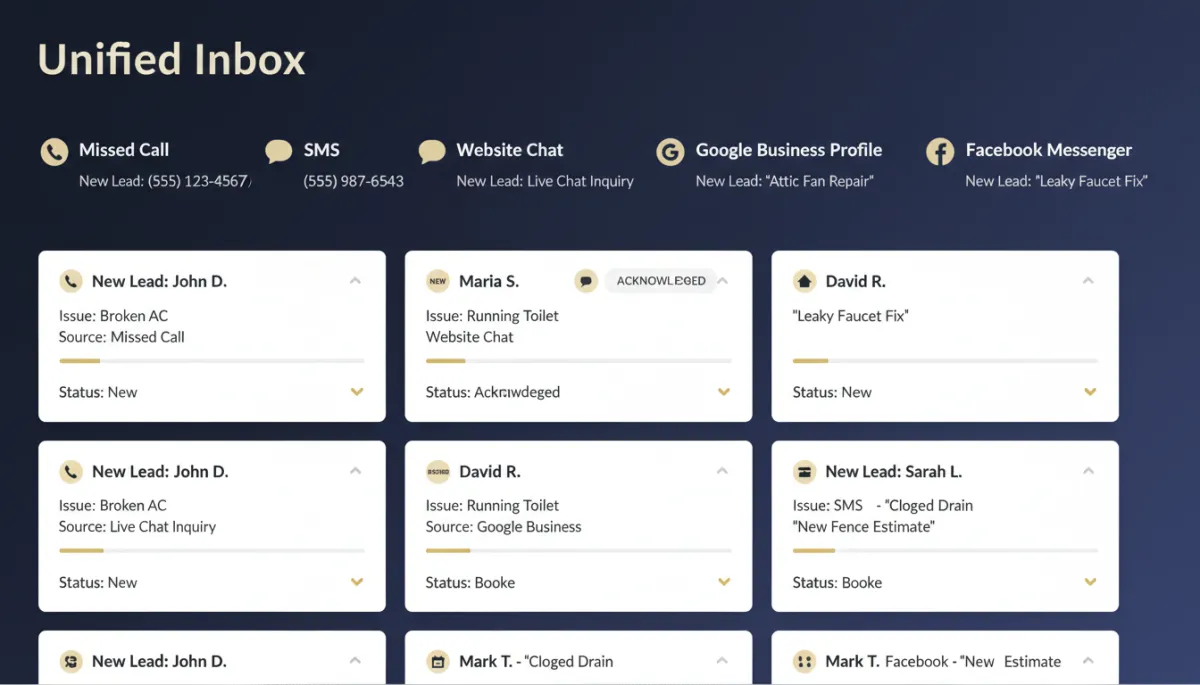Image resolution: width=1200 pixels, height=685 pixels.
Task: Click progress bar on David R. Google Business card
Action: (x=579, y=550)
